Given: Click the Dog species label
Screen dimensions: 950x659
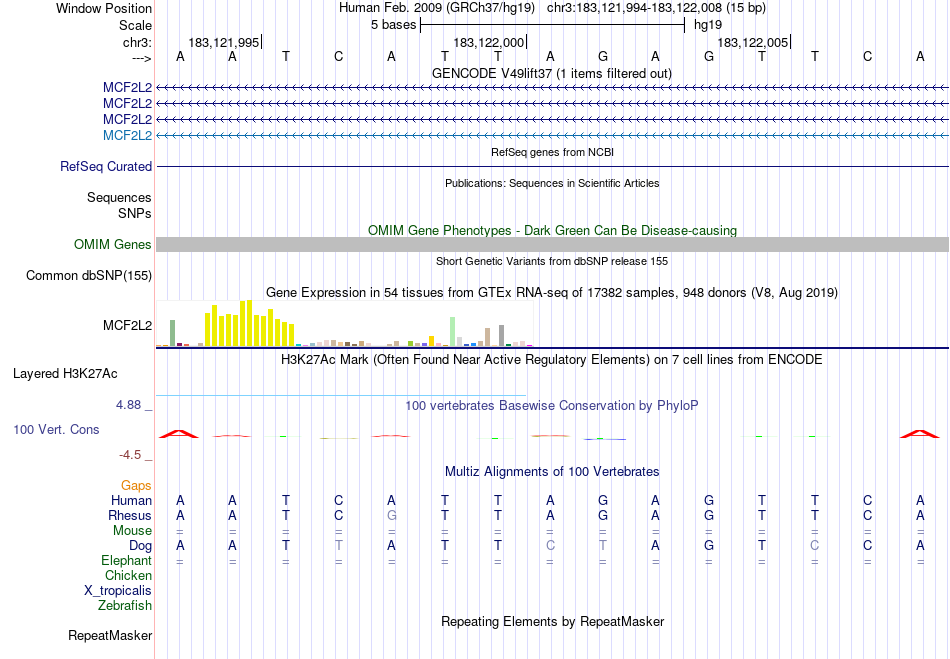Looking at the screenshot, I should 140,546.
